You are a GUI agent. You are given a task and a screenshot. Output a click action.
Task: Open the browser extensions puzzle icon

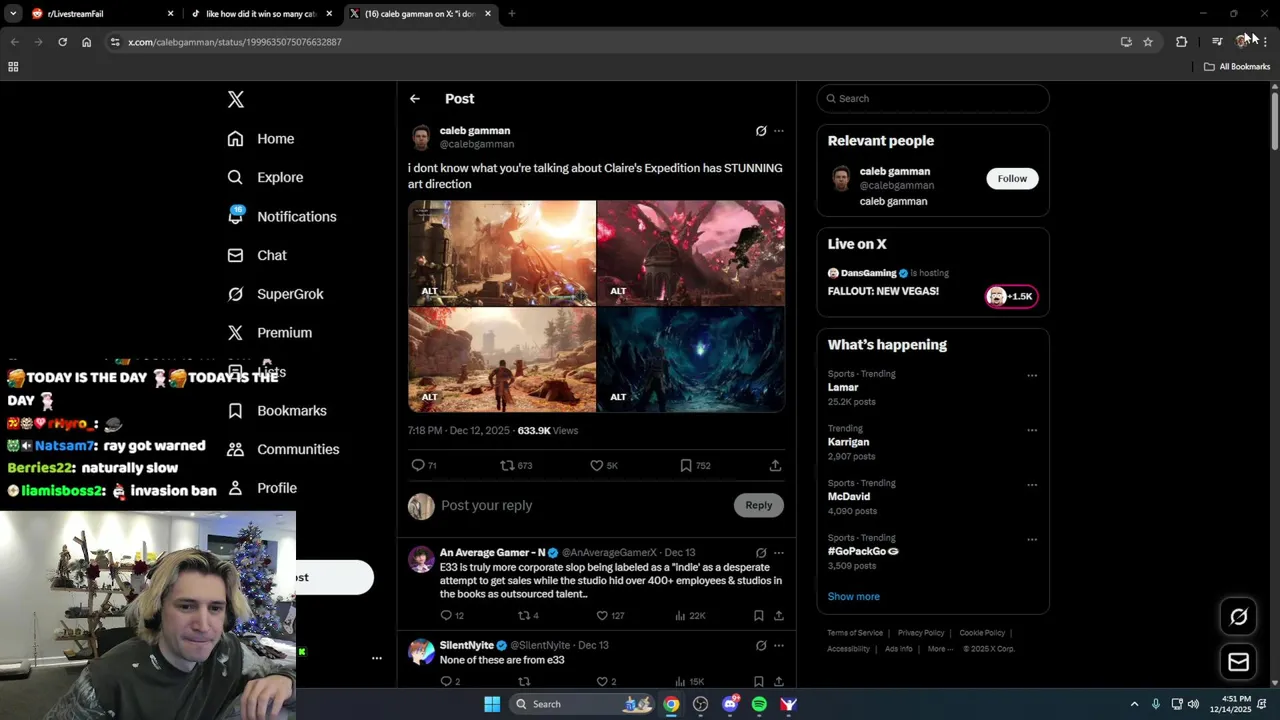click(1182, 42)
